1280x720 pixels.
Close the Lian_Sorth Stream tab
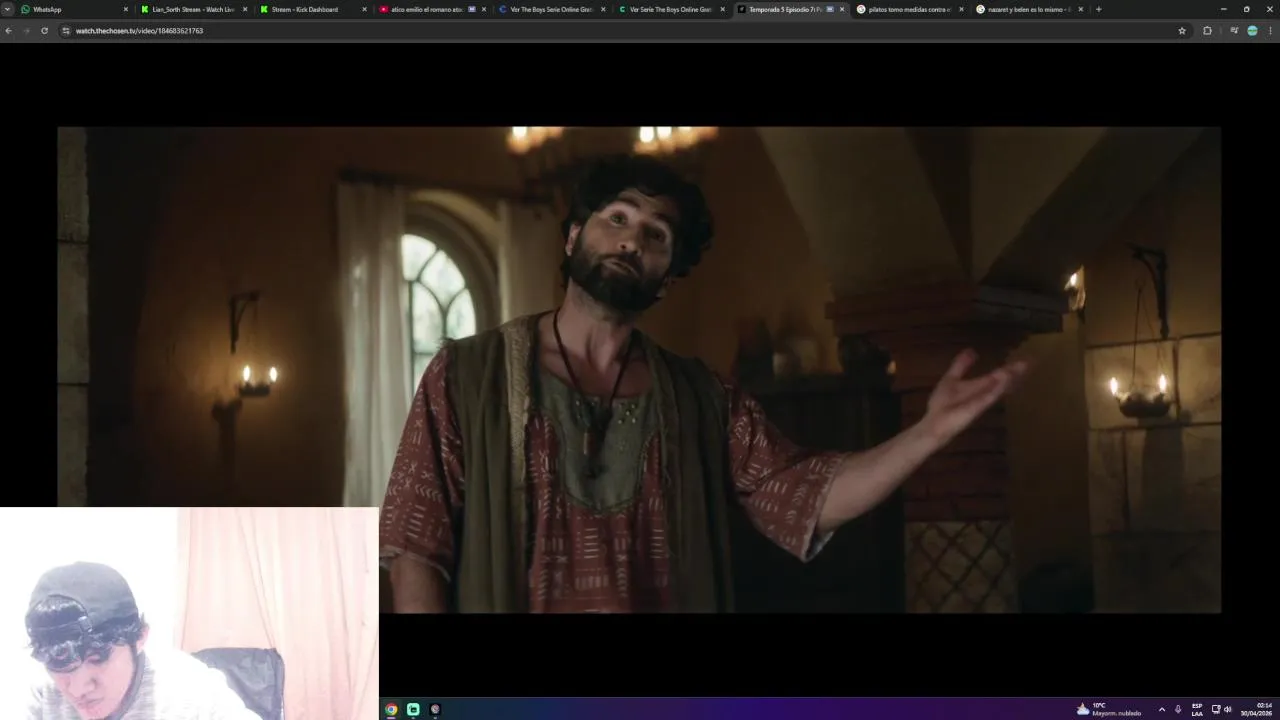tap(245, 9)
